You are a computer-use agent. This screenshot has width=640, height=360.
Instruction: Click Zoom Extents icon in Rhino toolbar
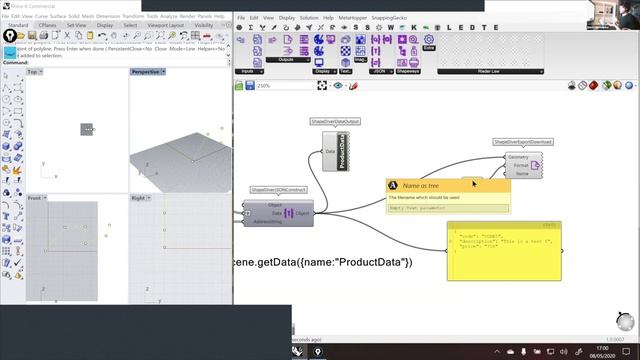tap(160, 36)
